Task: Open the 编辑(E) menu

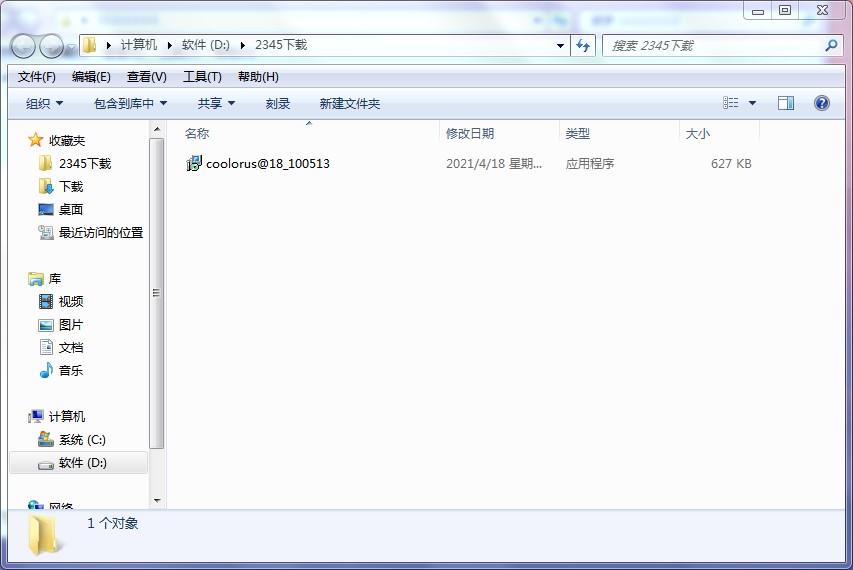Action: (x=91, y=77)
